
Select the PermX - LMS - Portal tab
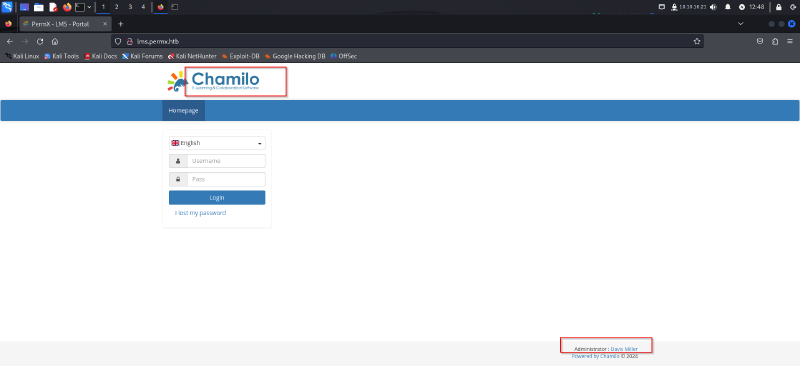coord(65,24)
